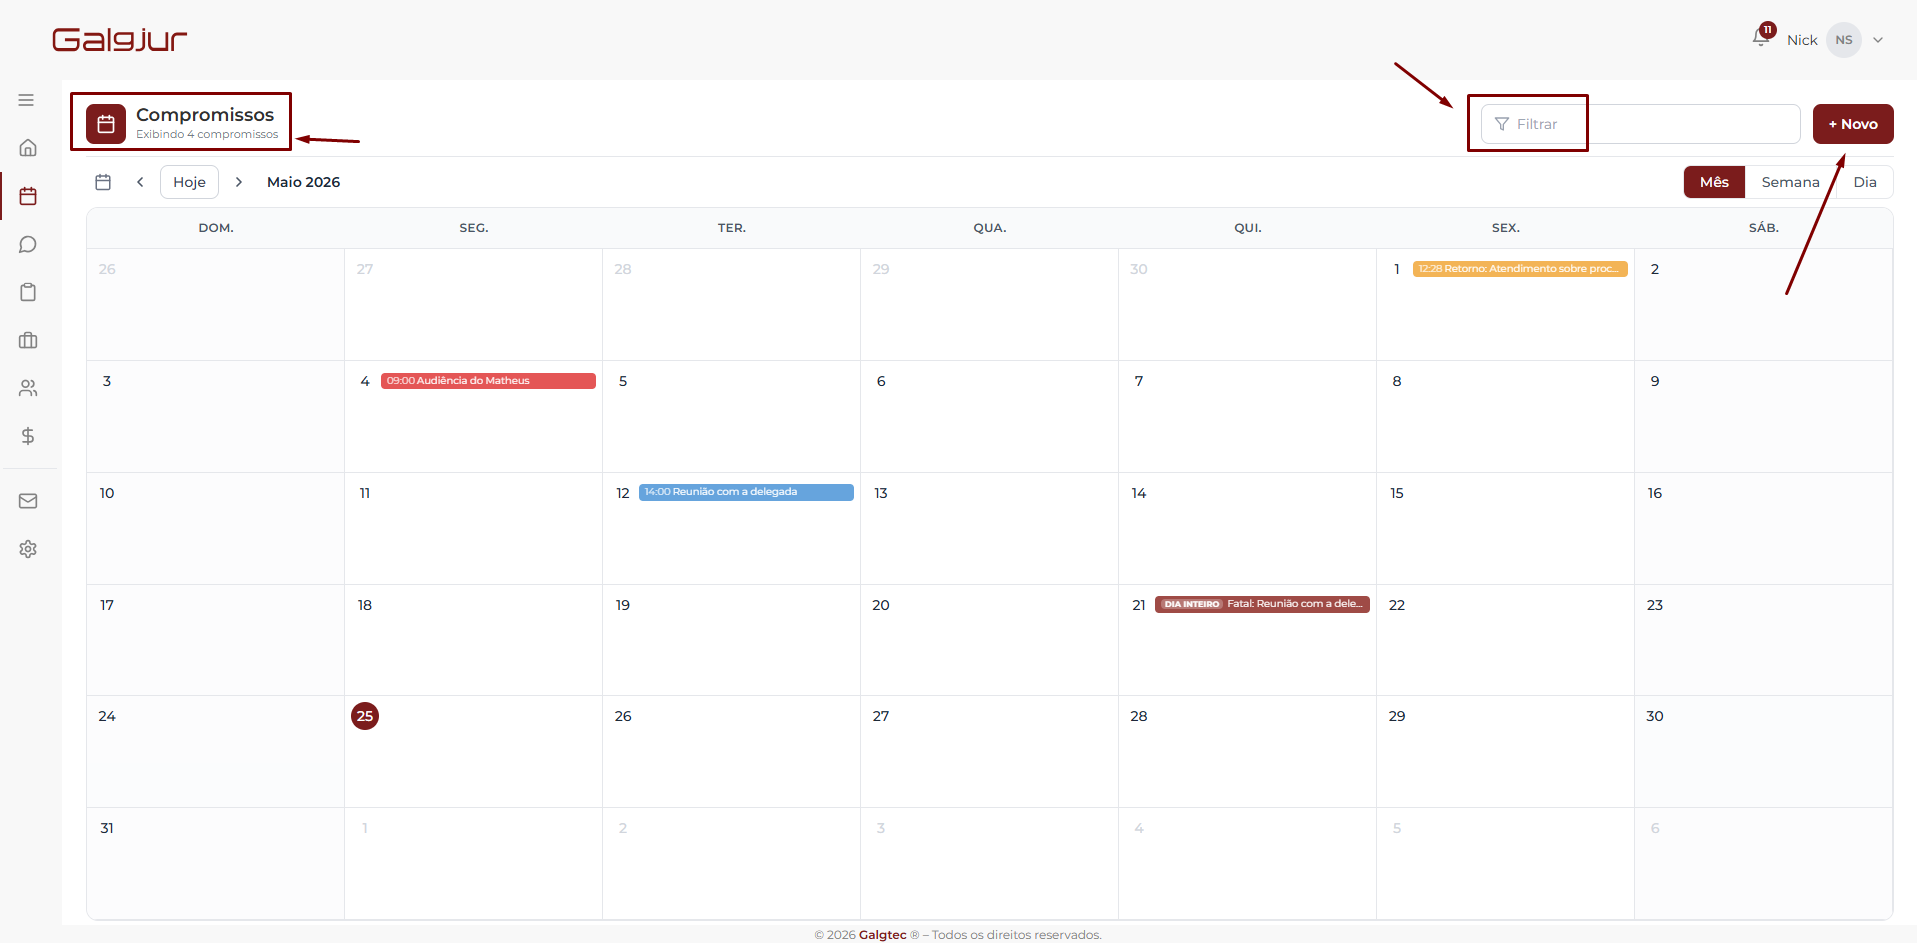Open the 14:00 Reunião com a delegada event

point(746,492)
